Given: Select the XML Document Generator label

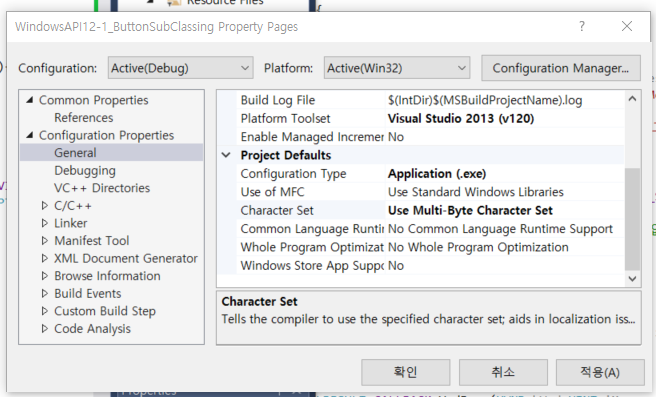Looking at the screenshot, I should [126, 258].
